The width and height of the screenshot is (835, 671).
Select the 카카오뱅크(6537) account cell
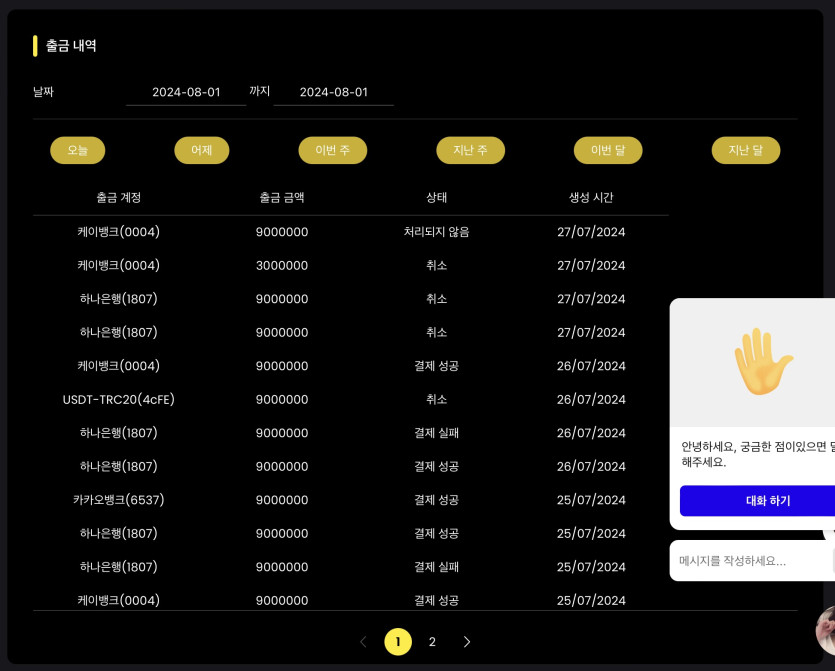click(x=119, y=500)
